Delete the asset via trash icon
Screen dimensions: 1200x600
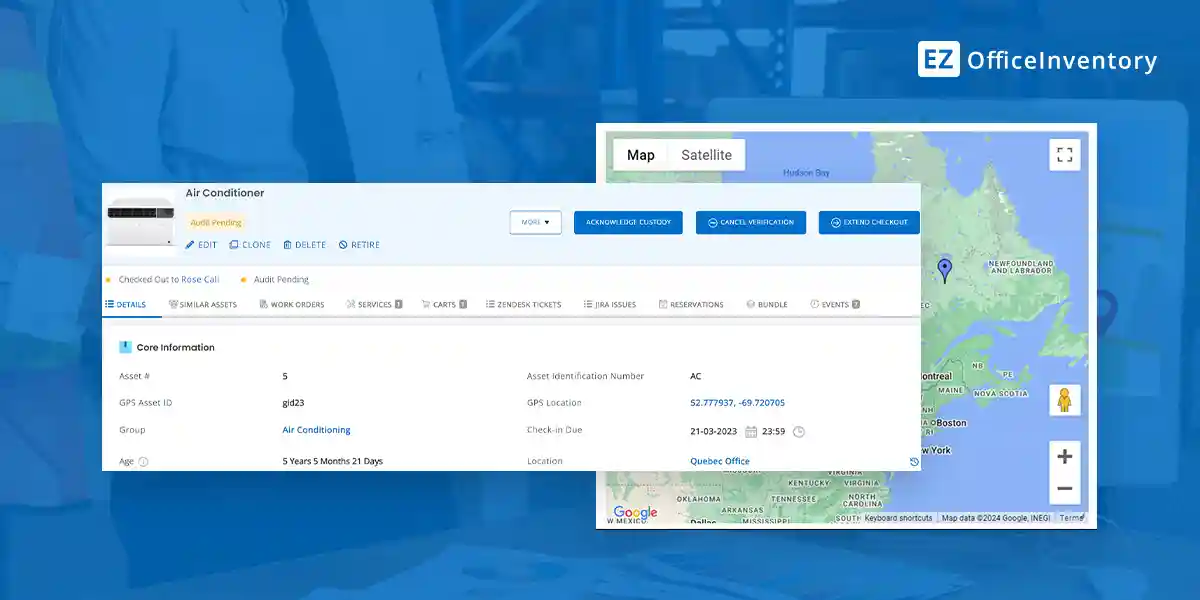pos(288,245)
